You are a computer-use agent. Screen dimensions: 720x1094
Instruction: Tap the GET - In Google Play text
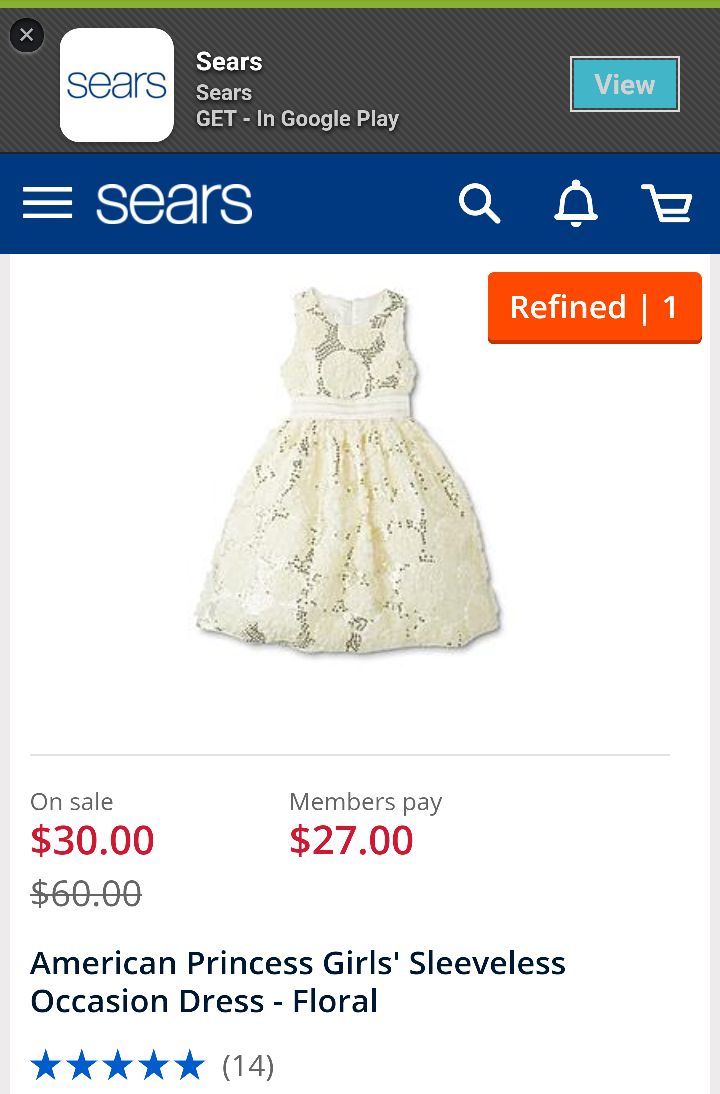point(297,119)
